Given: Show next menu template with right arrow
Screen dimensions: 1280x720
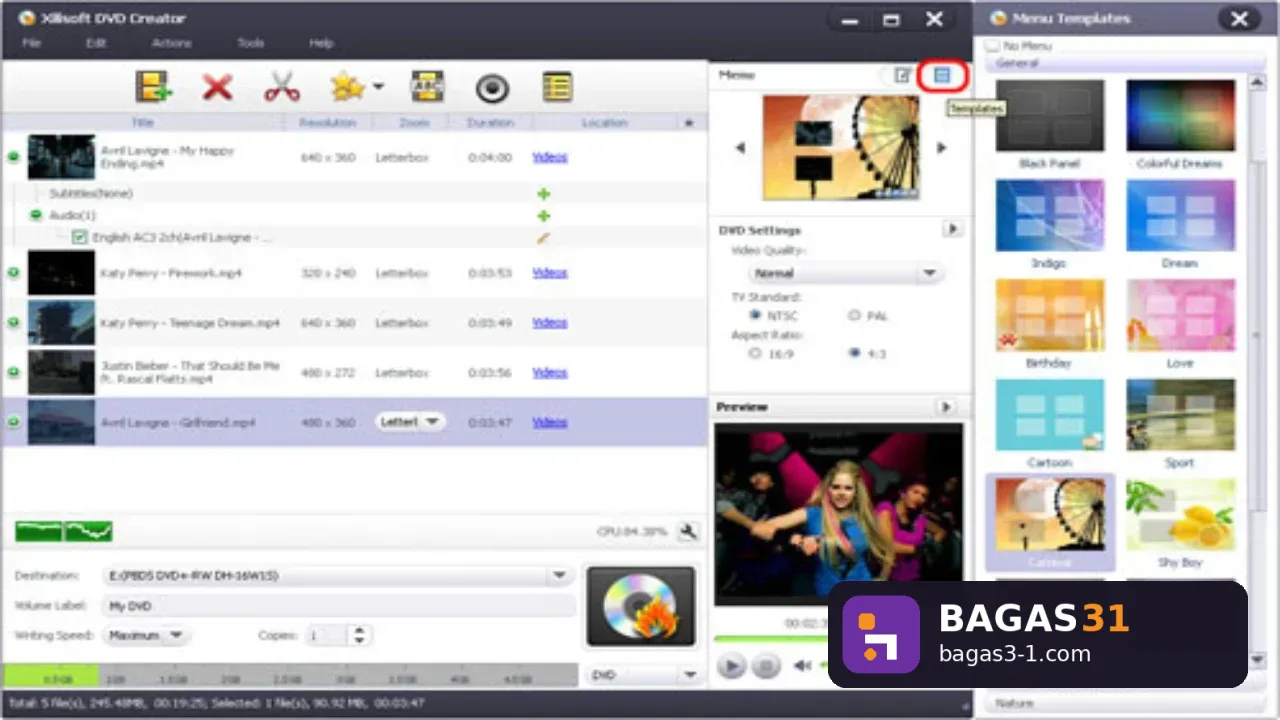Looking at the screenshot, I should [941, 148].
